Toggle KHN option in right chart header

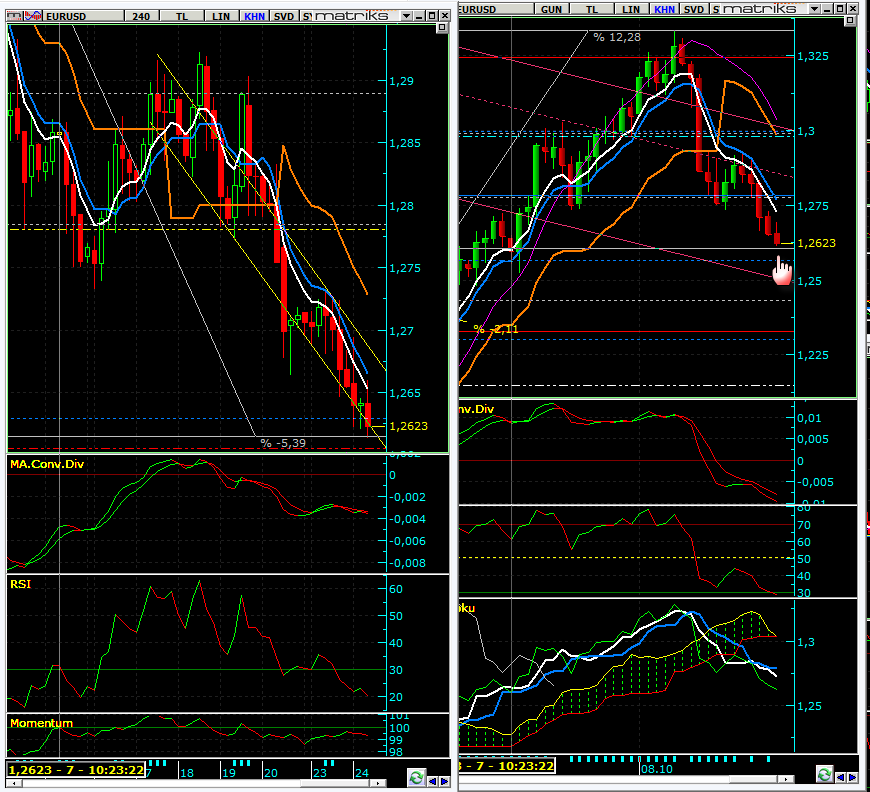pos(664,8)
